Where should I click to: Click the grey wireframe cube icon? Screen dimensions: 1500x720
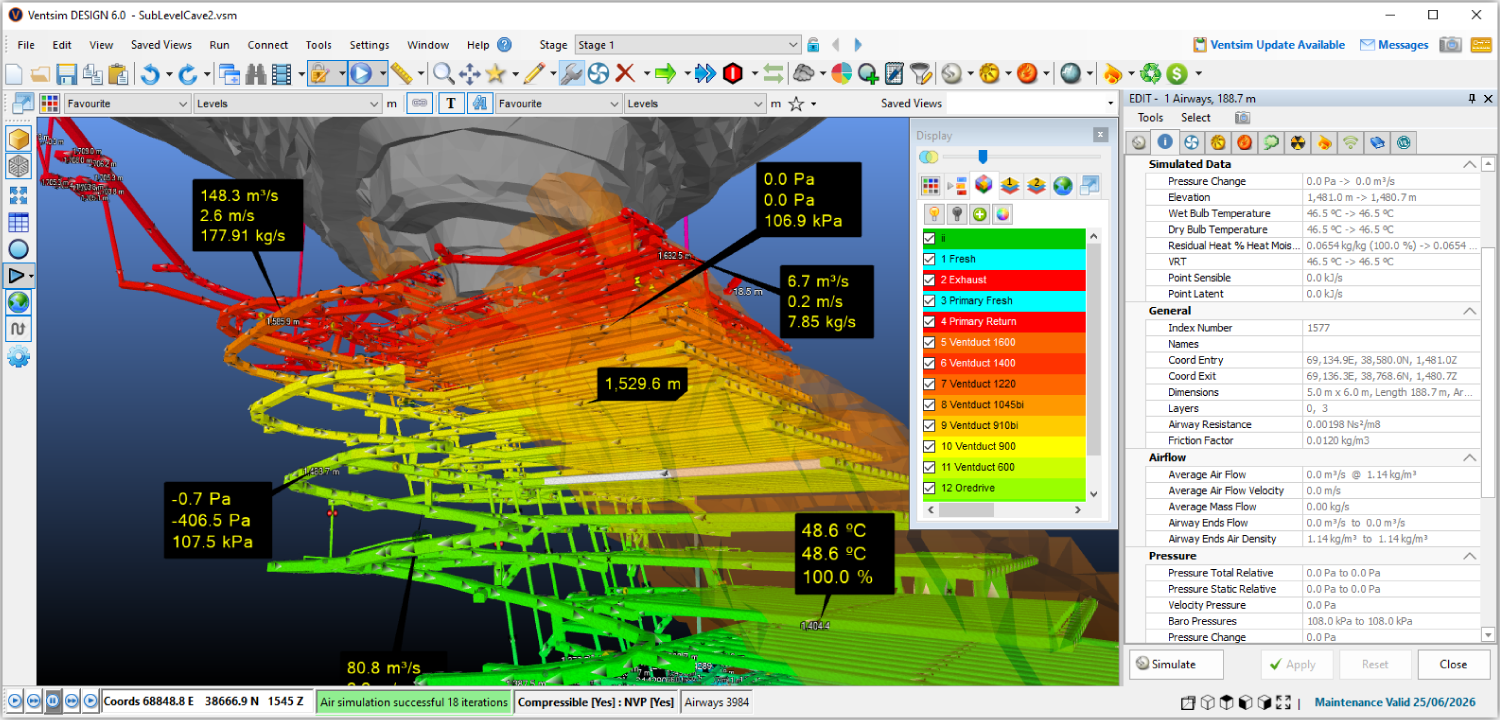pos(18,166)
